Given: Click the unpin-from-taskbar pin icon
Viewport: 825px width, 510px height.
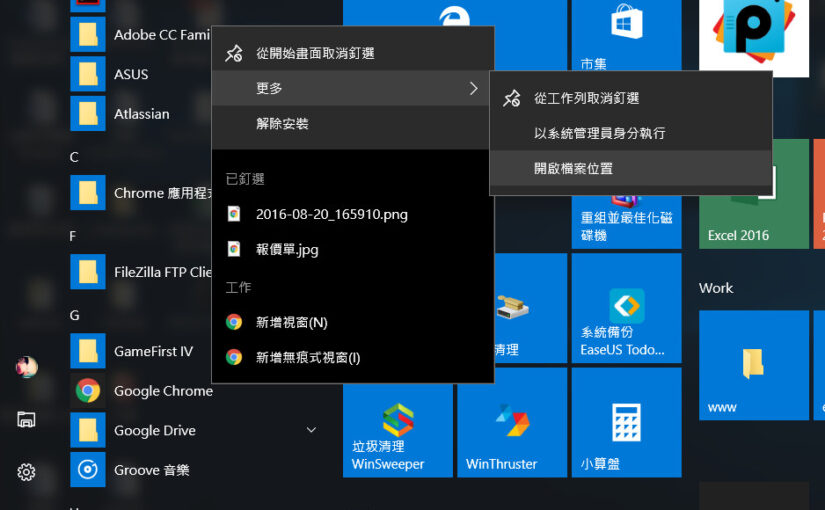Looking at the screenshot, I should point(511,98).
